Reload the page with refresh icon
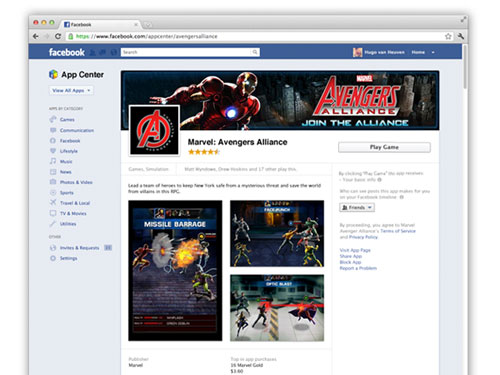 click(58, 36)
